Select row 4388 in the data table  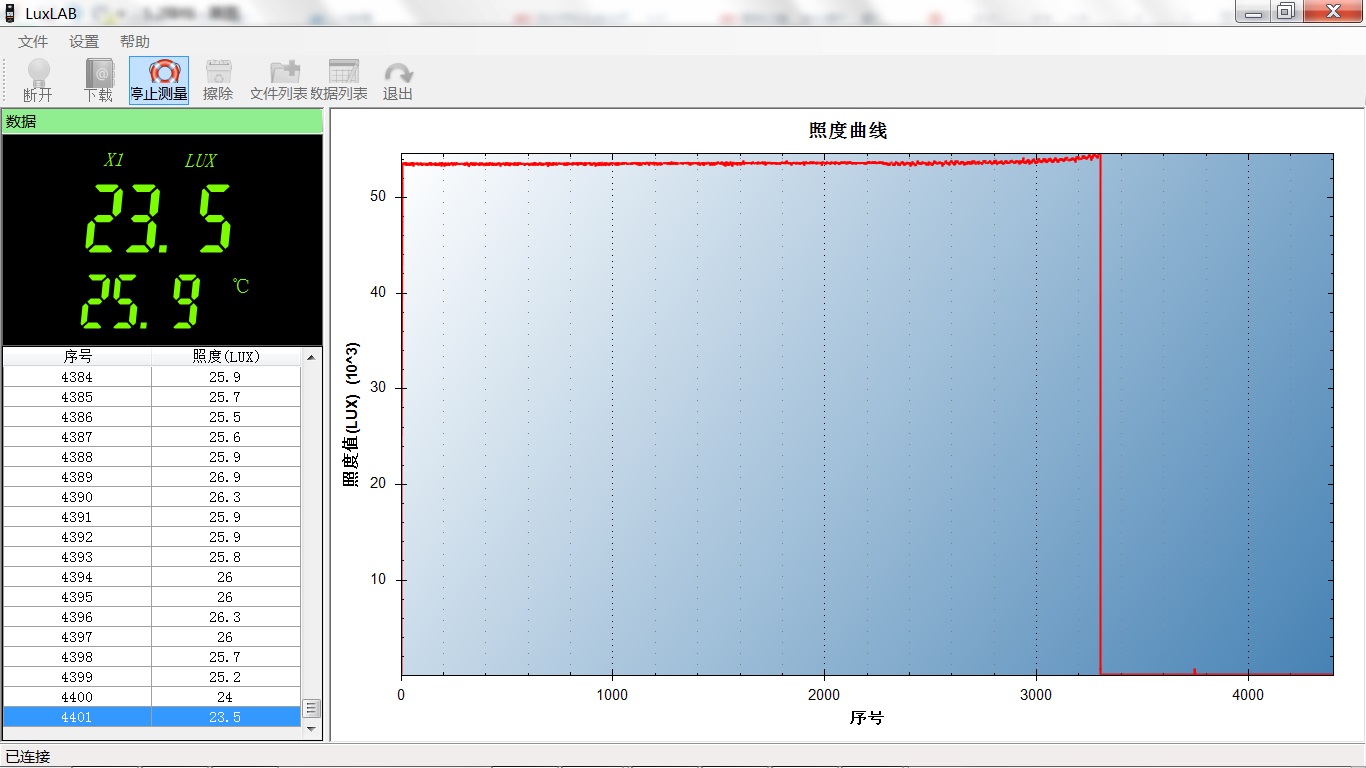[x=152, y=457]
